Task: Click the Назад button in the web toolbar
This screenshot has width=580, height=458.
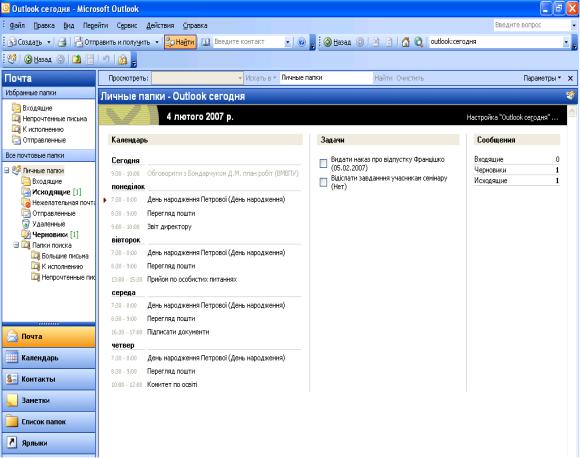Action: 337,42
